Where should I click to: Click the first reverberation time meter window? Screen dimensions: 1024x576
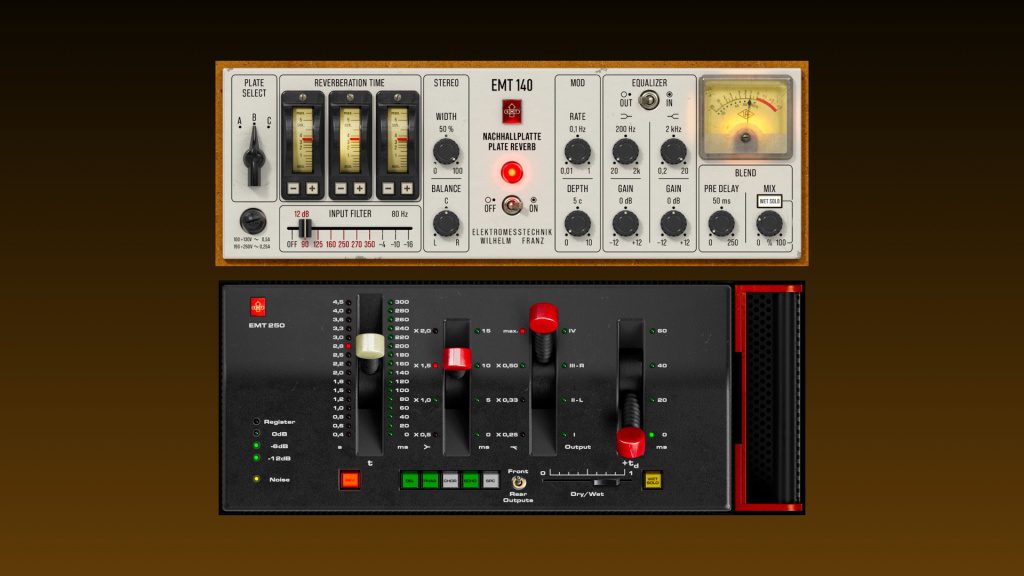(x=302, y=140)
